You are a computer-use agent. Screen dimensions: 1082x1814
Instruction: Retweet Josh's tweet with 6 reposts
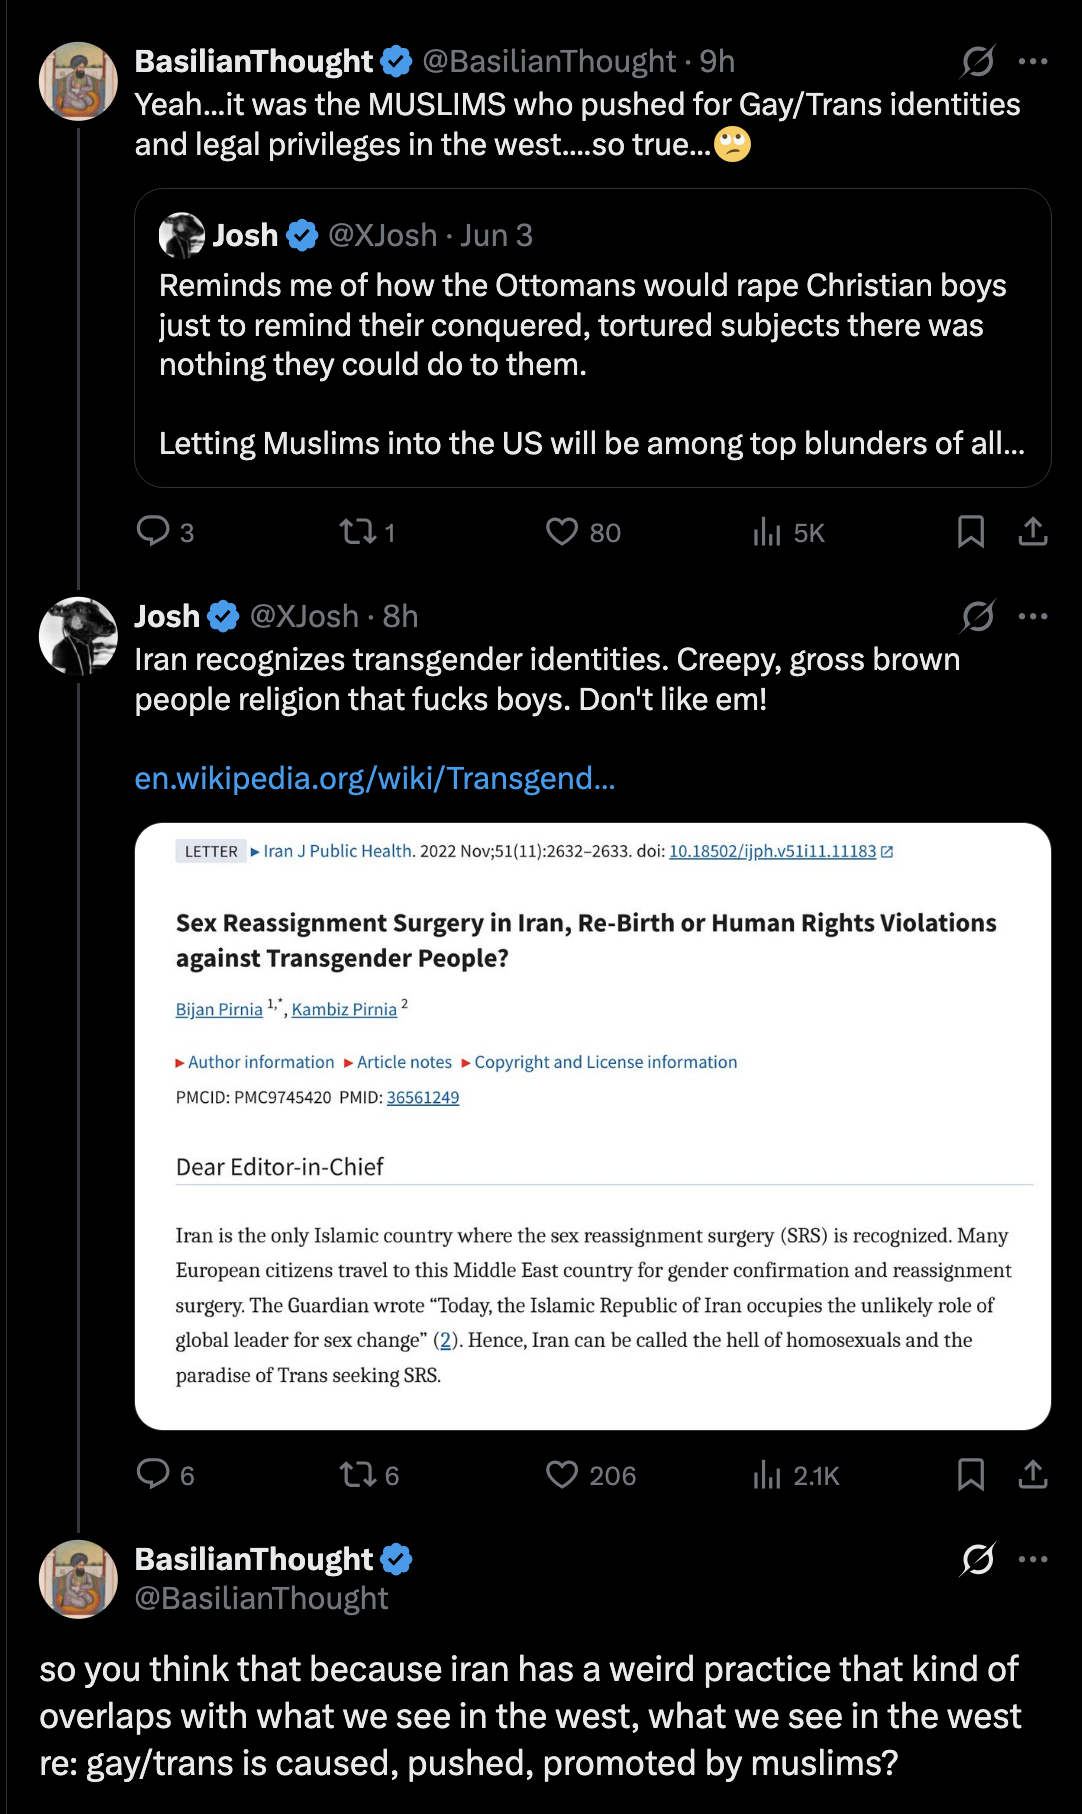point(368,1475)
